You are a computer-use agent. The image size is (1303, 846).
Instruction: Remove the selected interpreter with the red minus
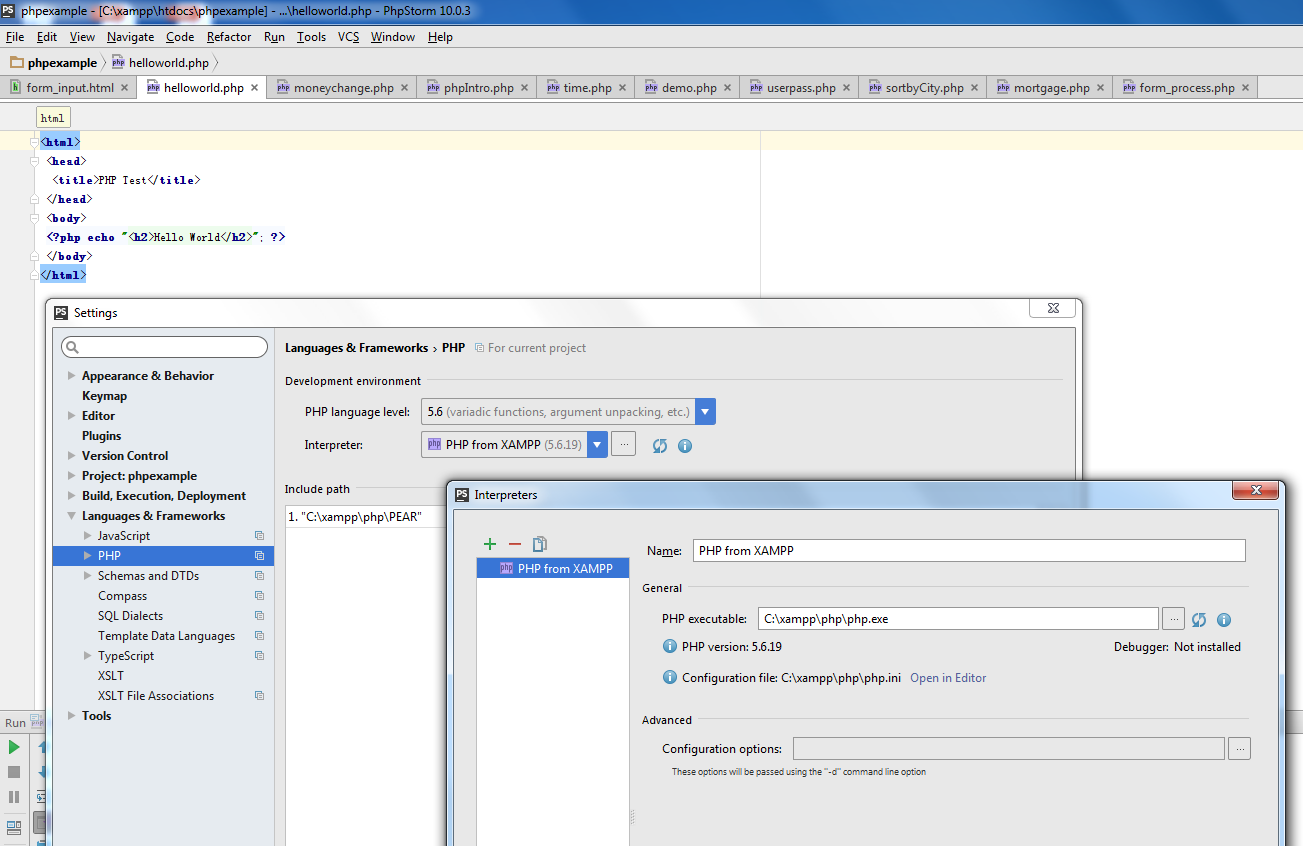515,544
